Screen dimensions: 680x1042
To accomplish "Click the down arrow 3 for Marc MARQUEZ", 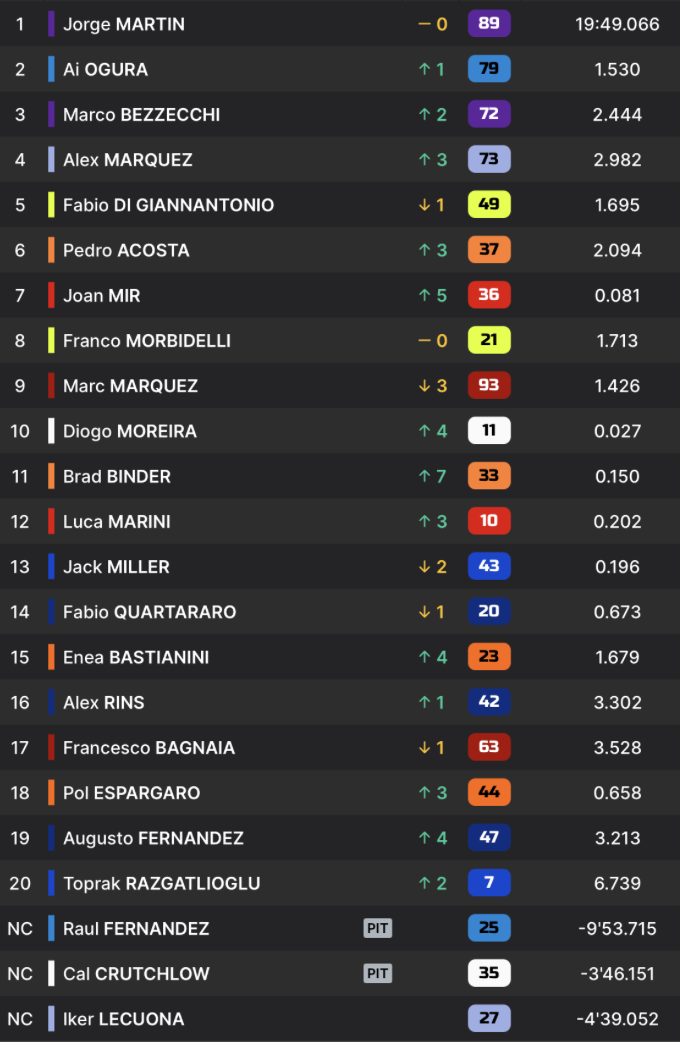I will pyautogui.click(x=433, y=385).
